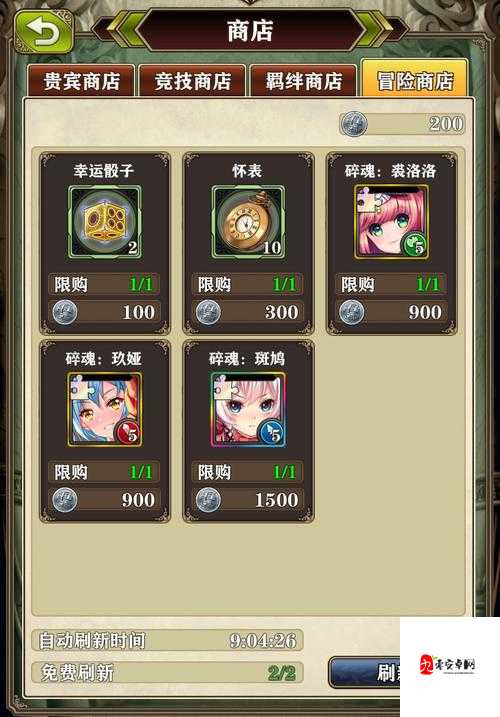Purchase 斑鸠 soul shard for 1500
The image size is (500, 717).
point(248,500)
